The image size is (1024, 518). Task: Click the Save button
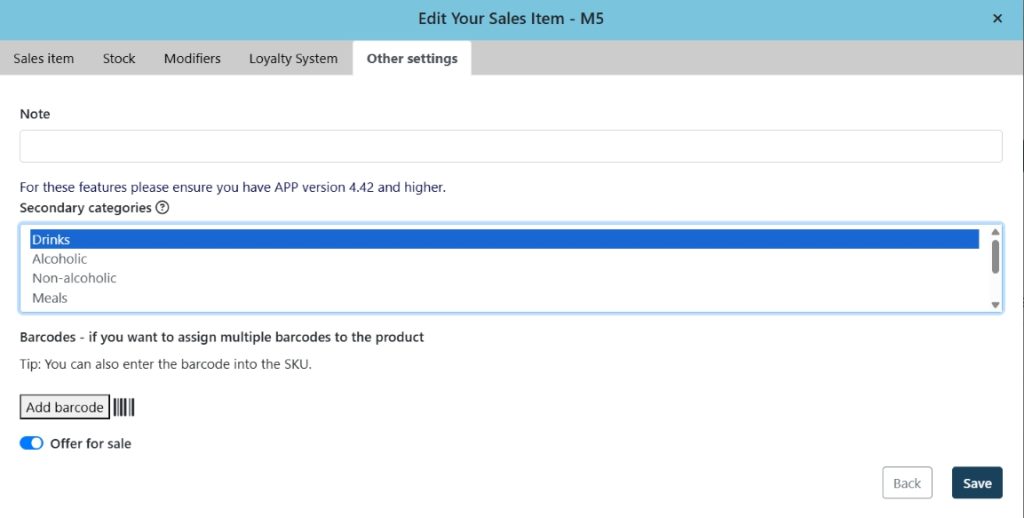click(976, 483)
